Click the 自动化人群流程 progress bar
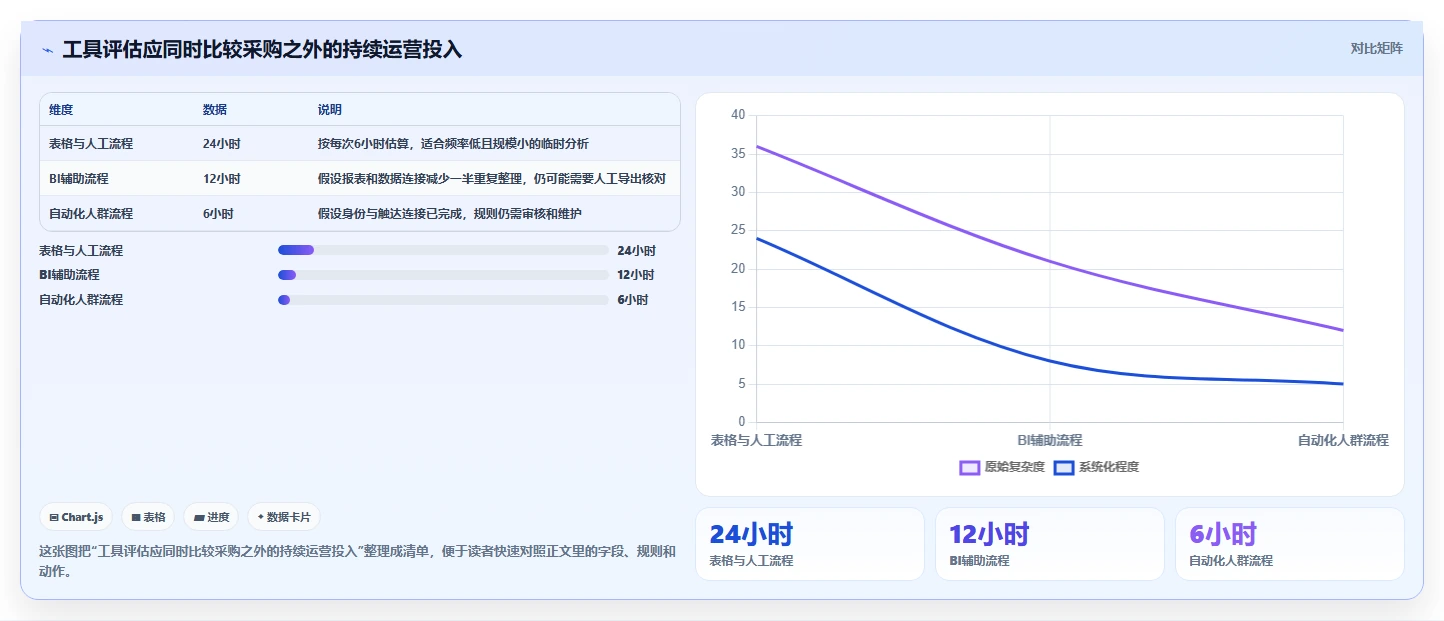This screenshot has height=621, width=1444. tap(443, 300)
